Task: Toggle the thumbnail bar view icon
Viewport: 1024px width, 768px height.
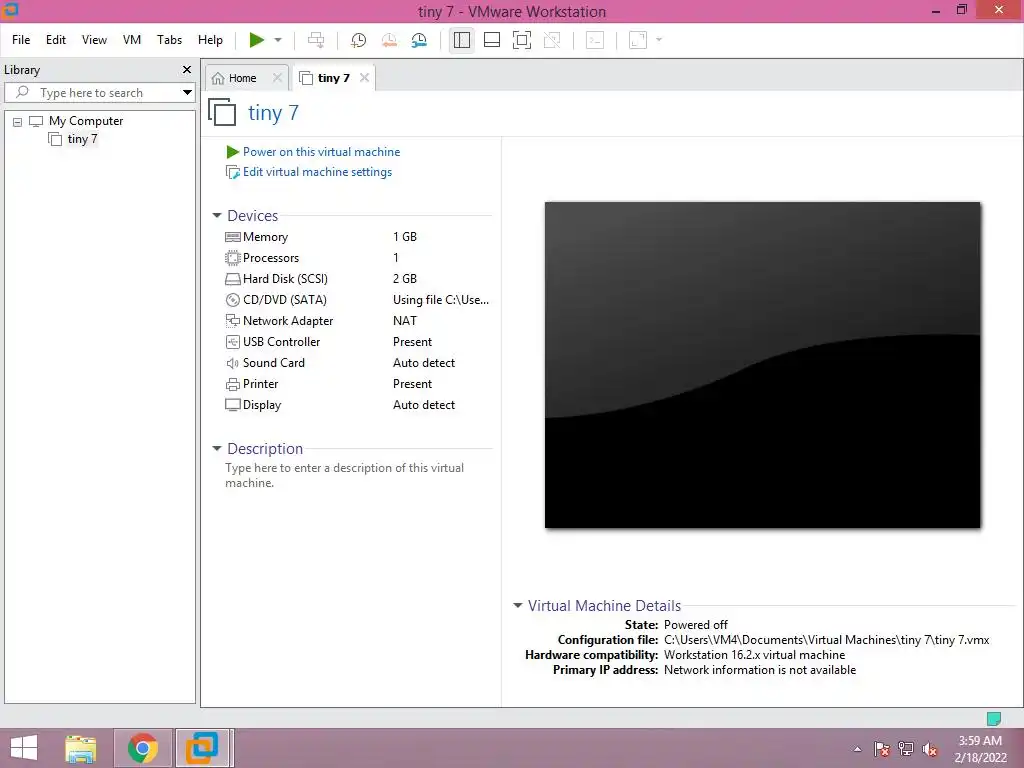Action: 492,40
